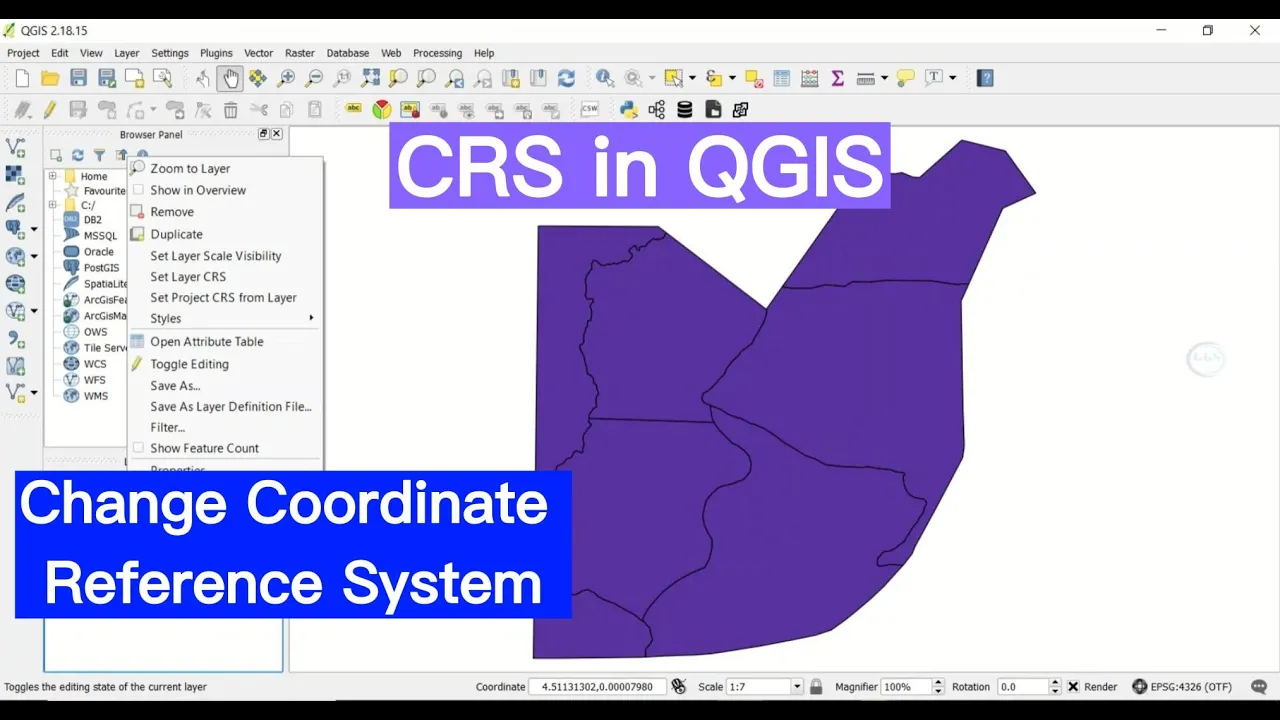Toggle the Render checkbox in status bar

1073,687
